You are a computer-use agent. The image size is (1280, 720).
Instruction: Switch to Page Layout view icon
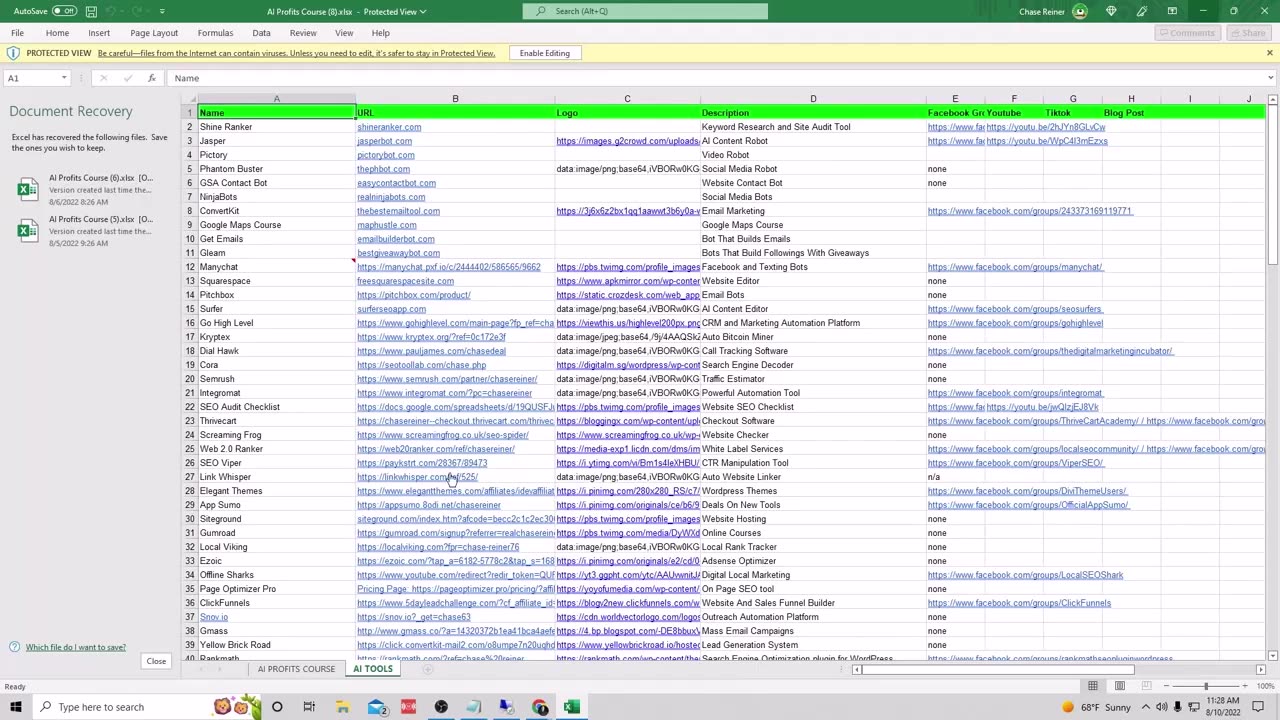tap(1120, 686)
